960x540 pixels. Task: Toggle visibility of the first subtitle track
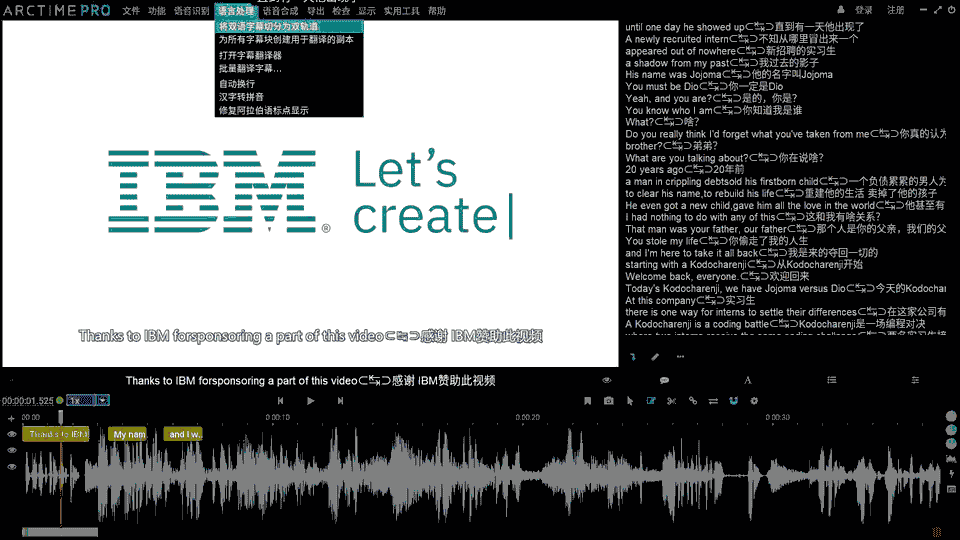point(12,435)
